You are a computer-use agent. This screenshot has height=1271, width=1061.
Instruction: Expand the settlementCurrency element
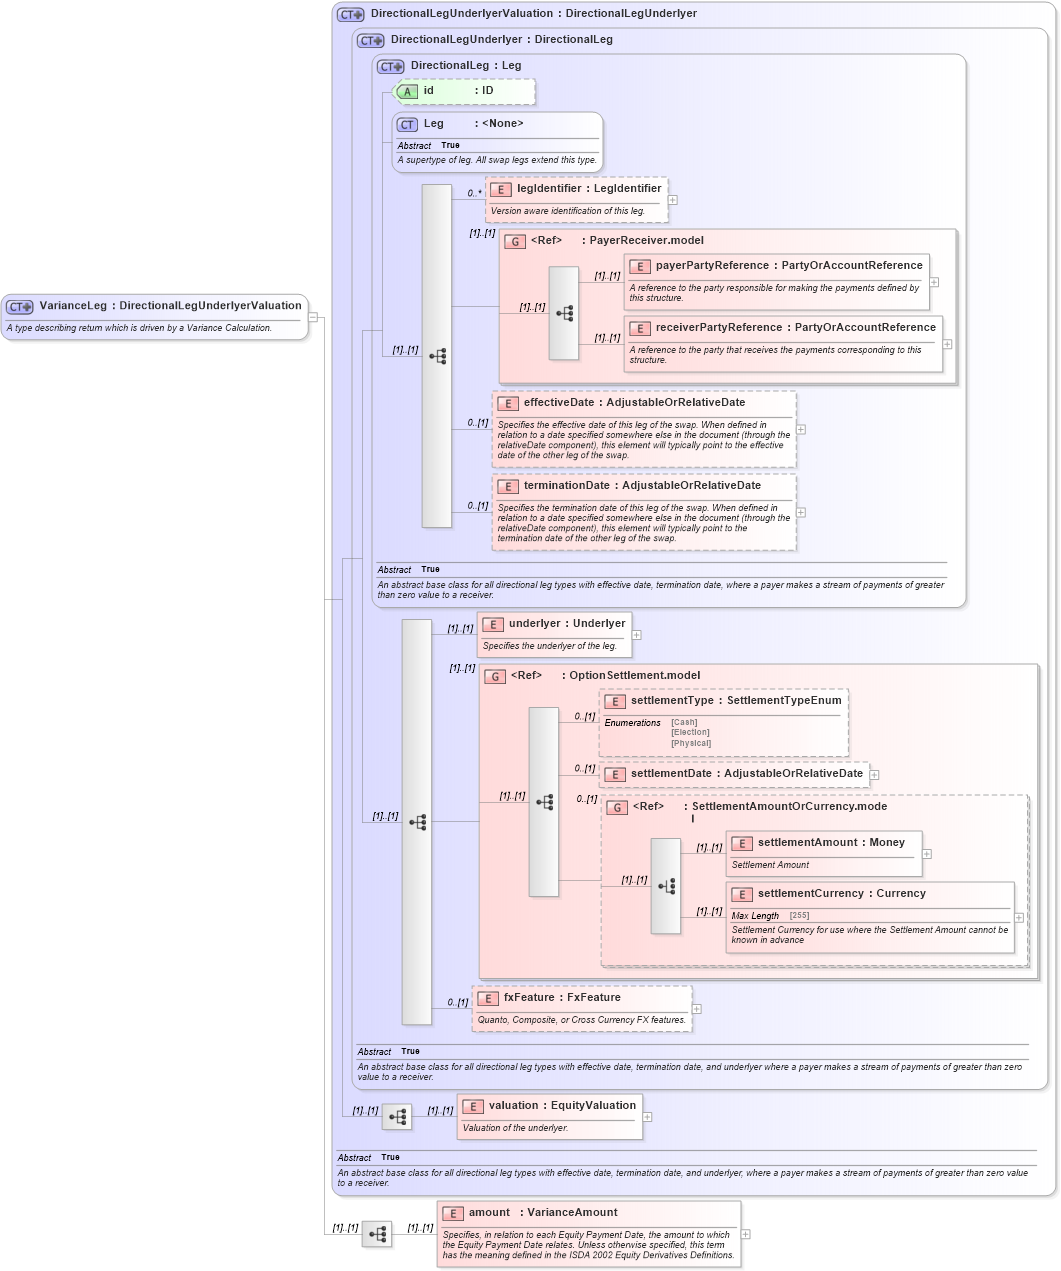[x=1019, y=917]
